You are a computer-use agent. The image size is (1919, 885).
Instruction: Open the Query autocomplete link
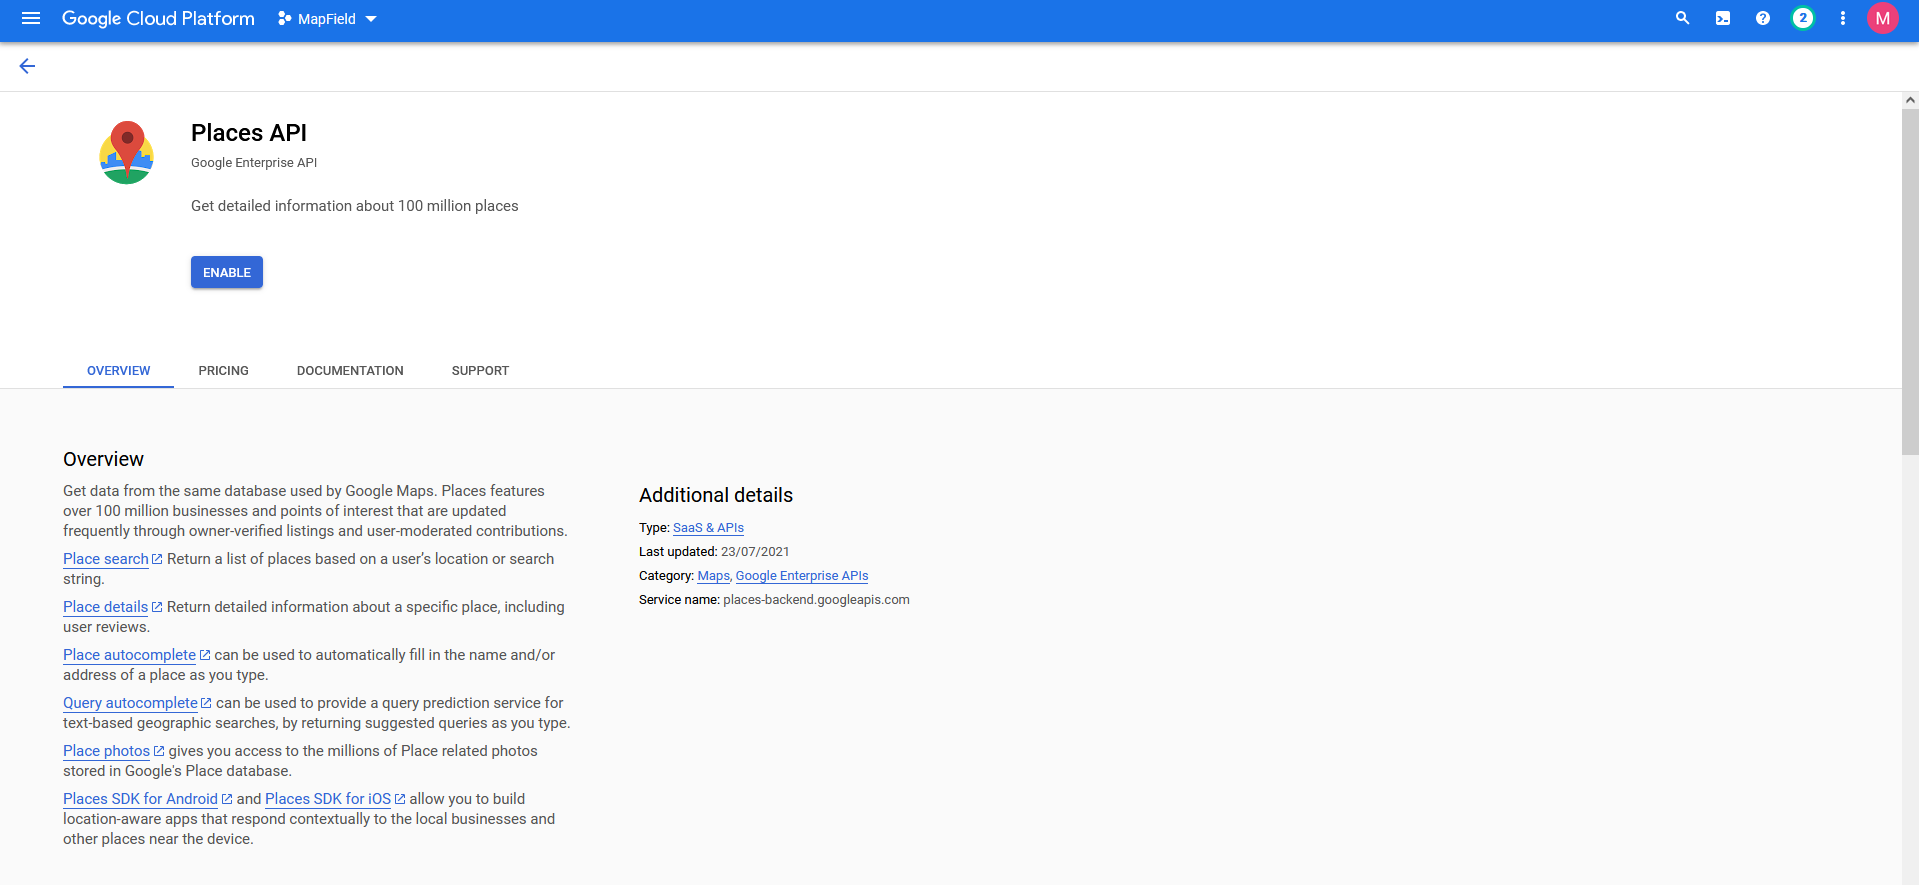point(131,703)
